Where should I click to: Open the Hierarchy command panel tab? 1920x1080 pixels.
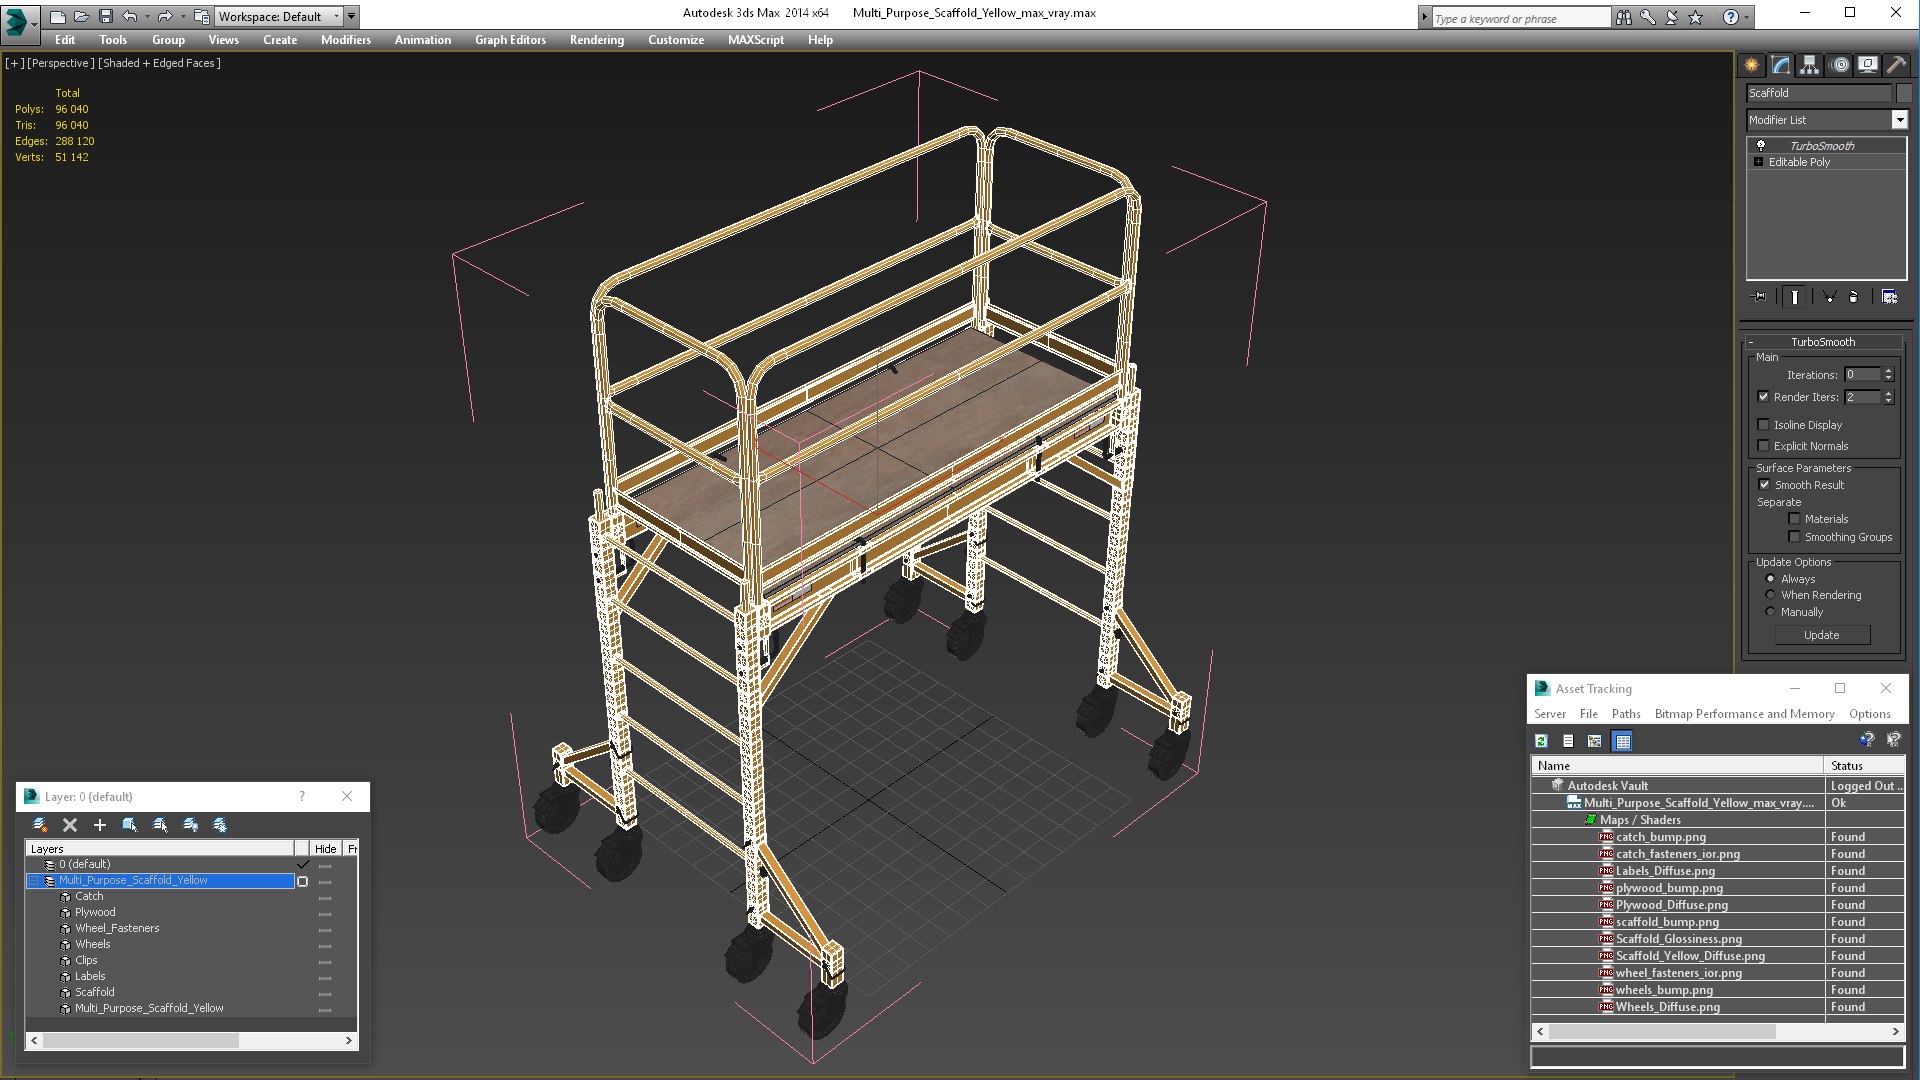1810,65
